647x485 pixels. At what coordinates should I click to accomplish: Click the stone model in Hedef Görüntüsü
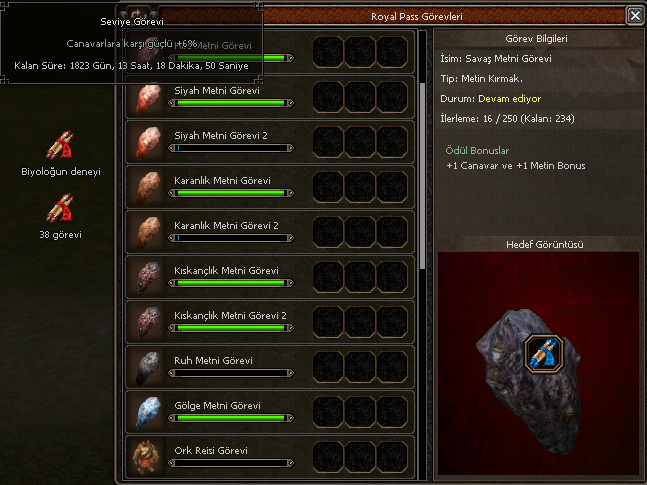pyautogui.click(x=530, y=382)
